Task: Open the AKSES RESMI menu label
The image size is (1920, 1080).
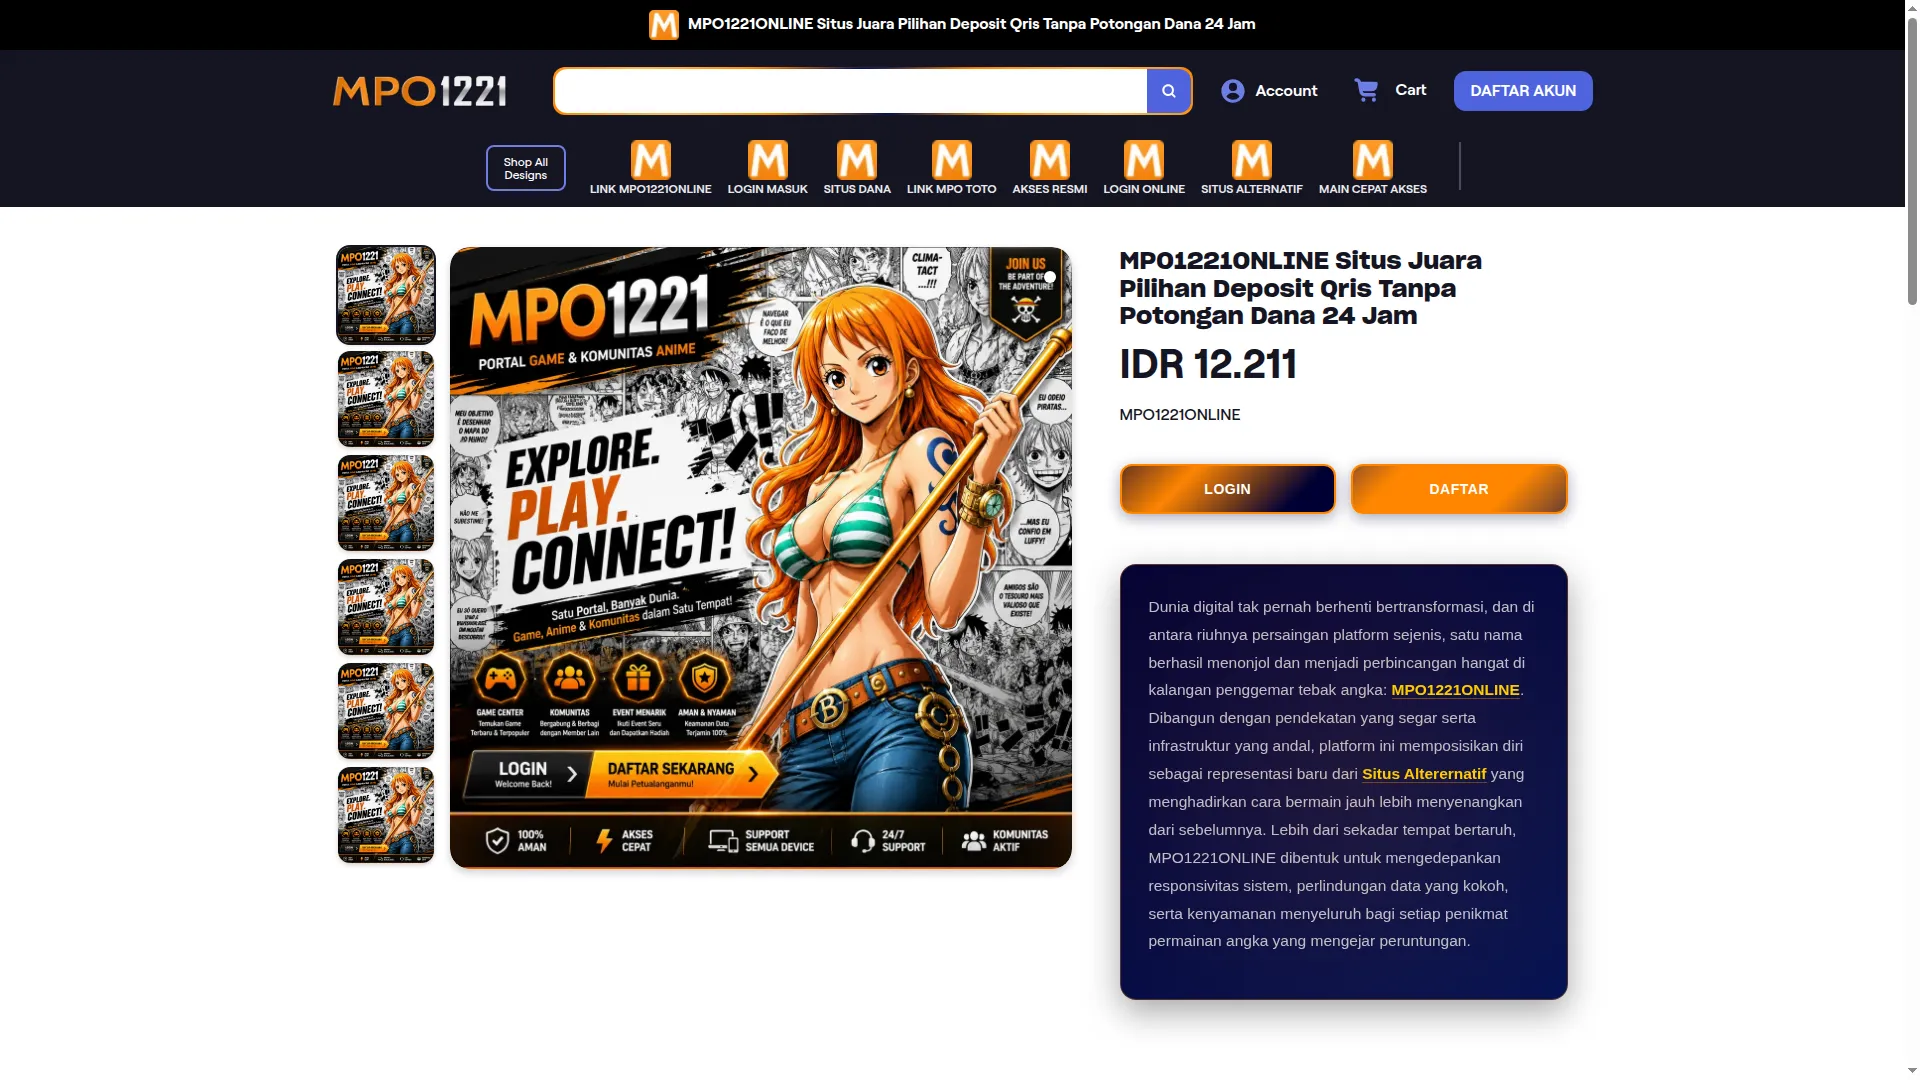Action: tap(1050, 189)
